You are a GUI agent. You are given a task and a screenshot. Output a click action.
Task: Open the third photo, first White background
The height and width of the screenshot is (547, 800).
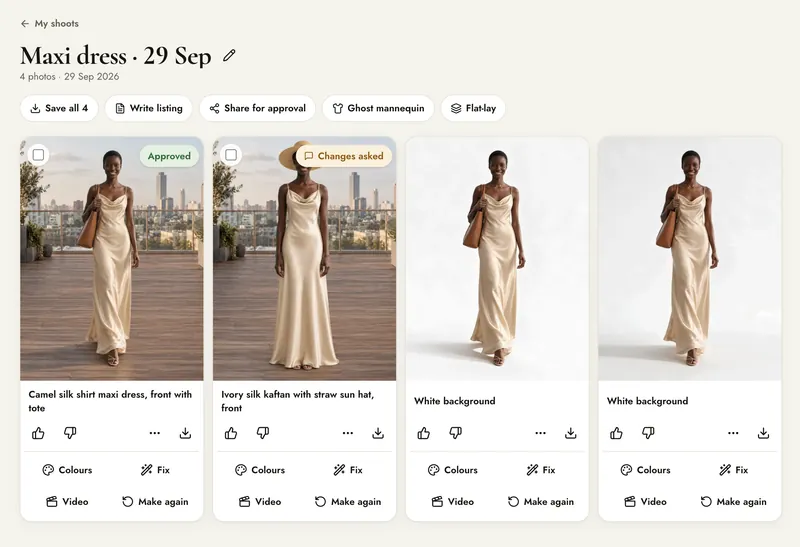point(497,258)
